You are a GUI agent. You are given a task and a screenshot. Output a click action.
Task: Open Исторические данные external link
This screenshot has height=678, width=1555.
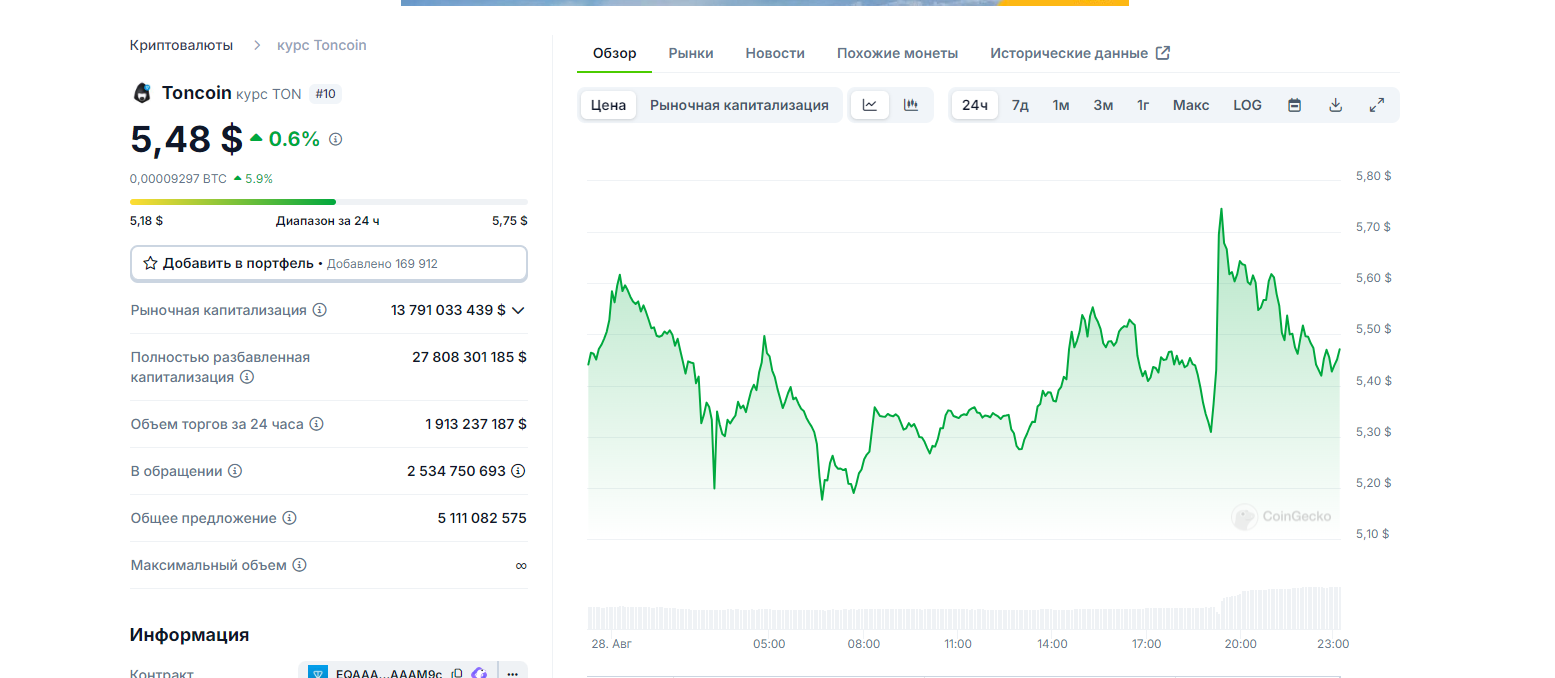pos(1079,53)
